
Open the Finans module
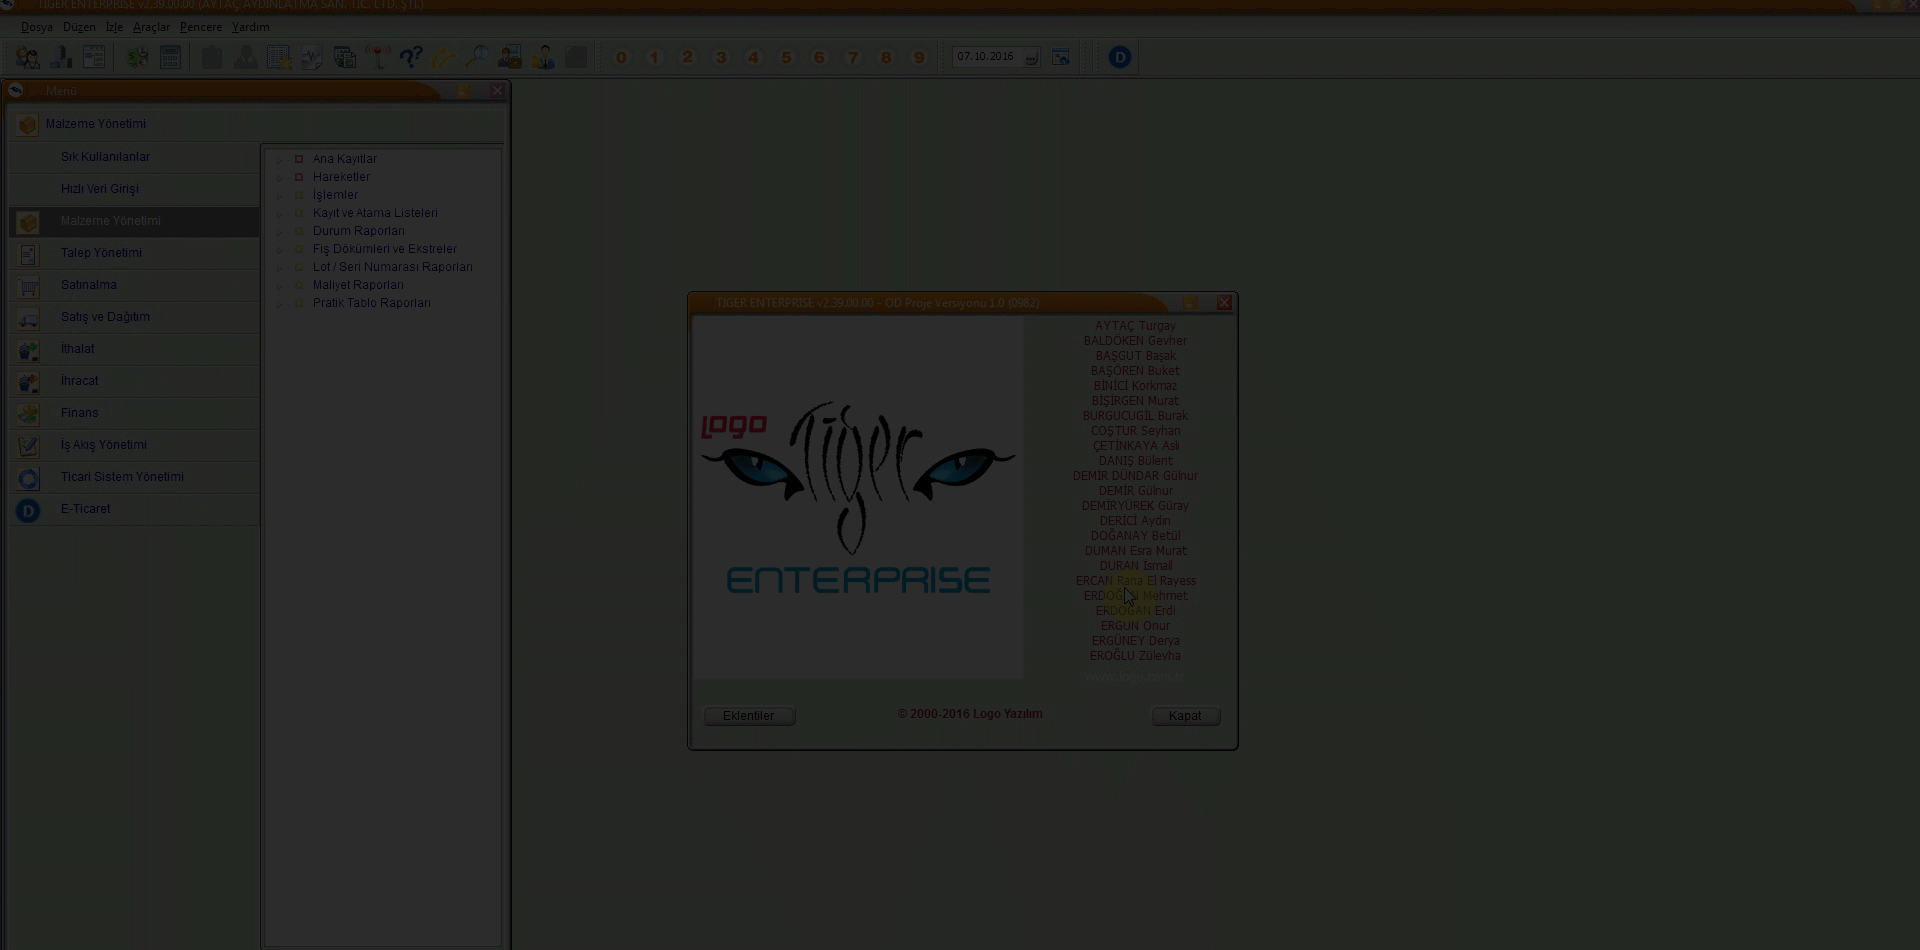tap(134, 413)
